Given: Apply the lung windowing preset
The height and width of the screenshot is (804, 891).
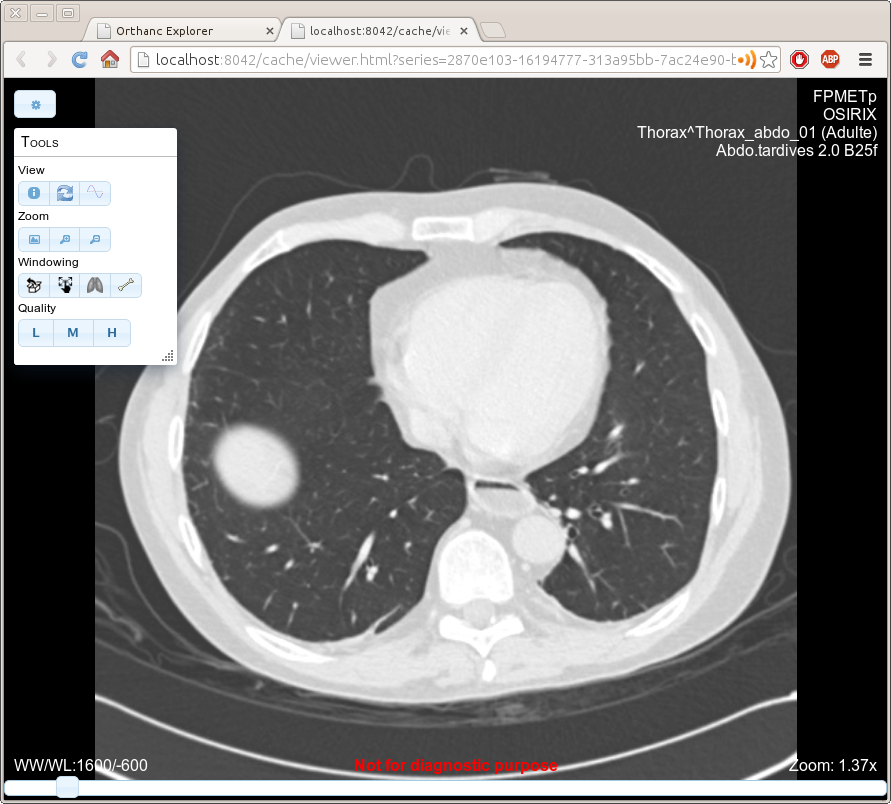Looking at the screenshot, I should click(x=95, y=285).
